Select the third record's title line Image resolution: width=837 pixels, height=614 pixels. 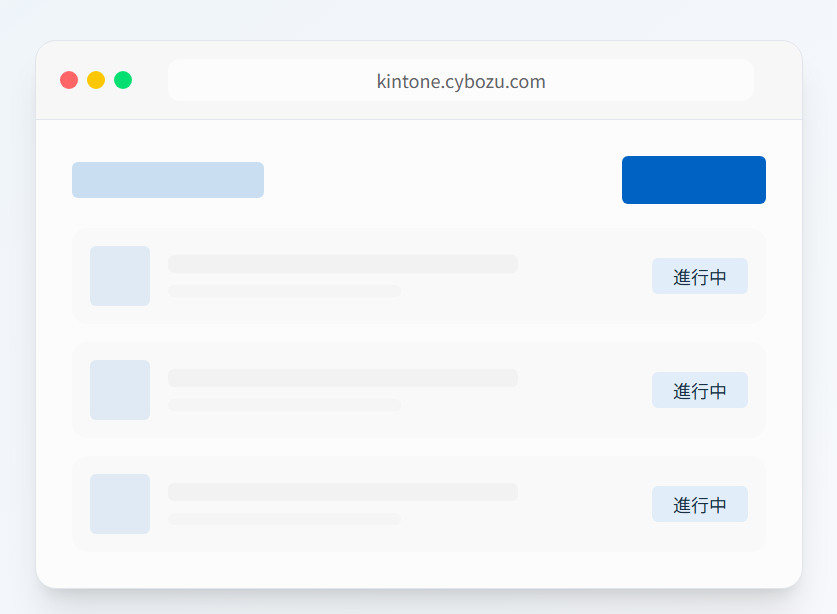(343, 492)
